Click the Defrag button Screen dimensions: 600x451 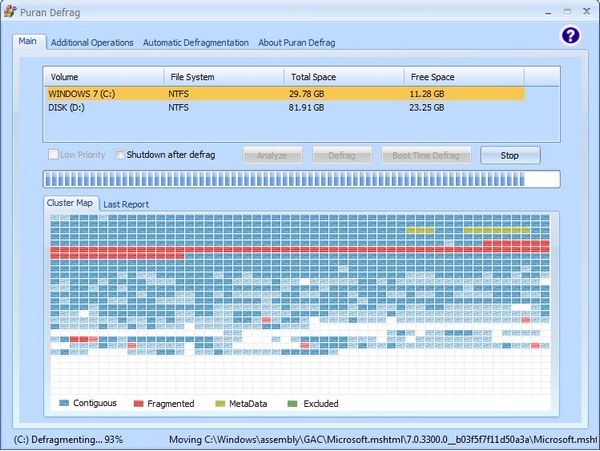click(342, 155)
